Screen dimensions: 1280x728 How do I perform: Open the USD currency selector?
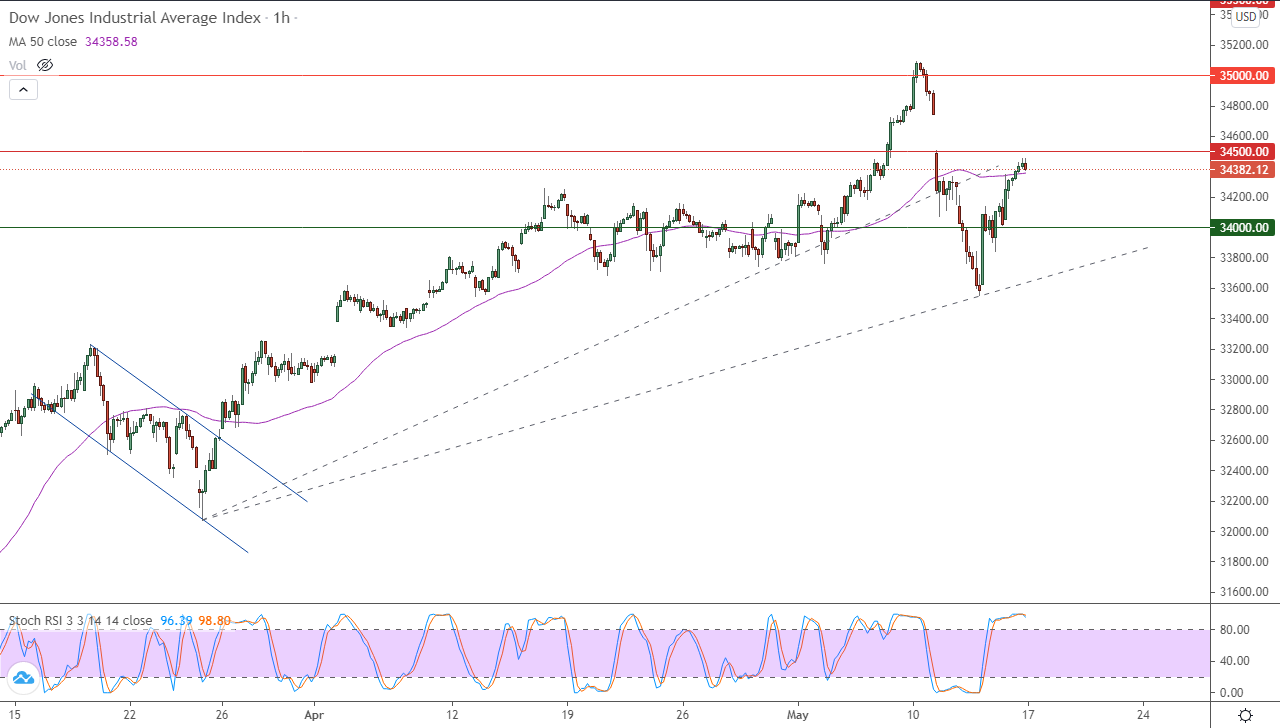1246,16
